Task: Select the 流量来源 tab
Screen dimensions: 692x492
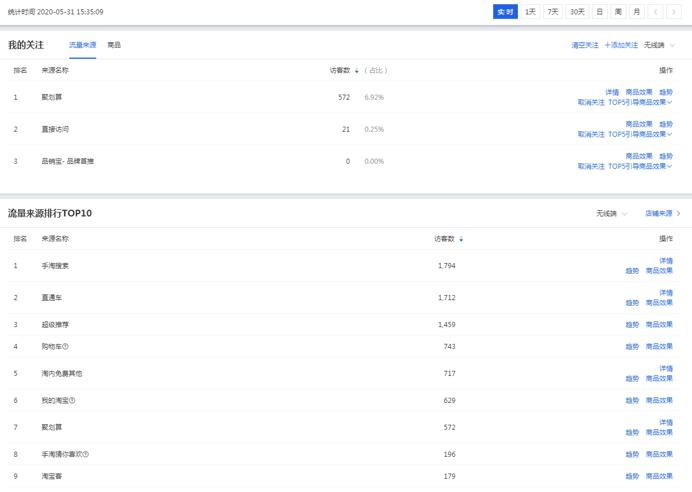Action: (82, 46)
